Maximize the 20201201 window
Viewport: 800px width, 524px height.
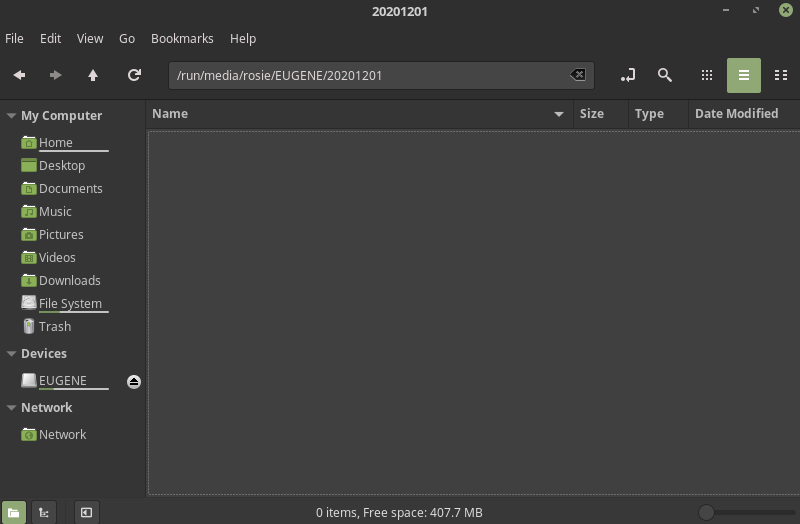[x=756, y=10]
